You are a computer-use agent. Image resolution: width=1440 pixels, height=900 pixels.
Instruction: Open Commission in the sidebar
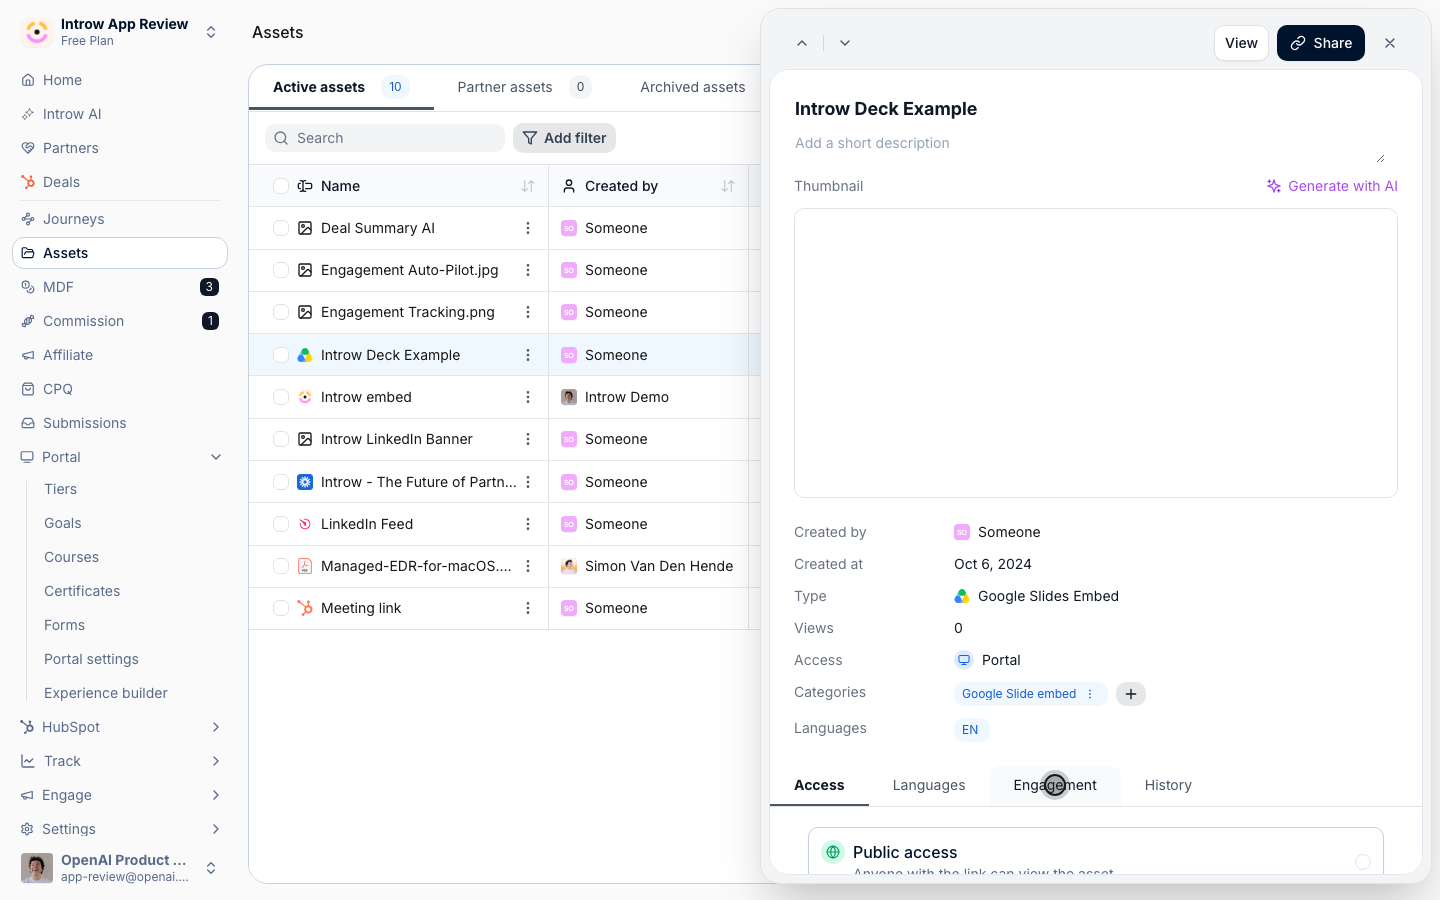[x=120, y=321]
